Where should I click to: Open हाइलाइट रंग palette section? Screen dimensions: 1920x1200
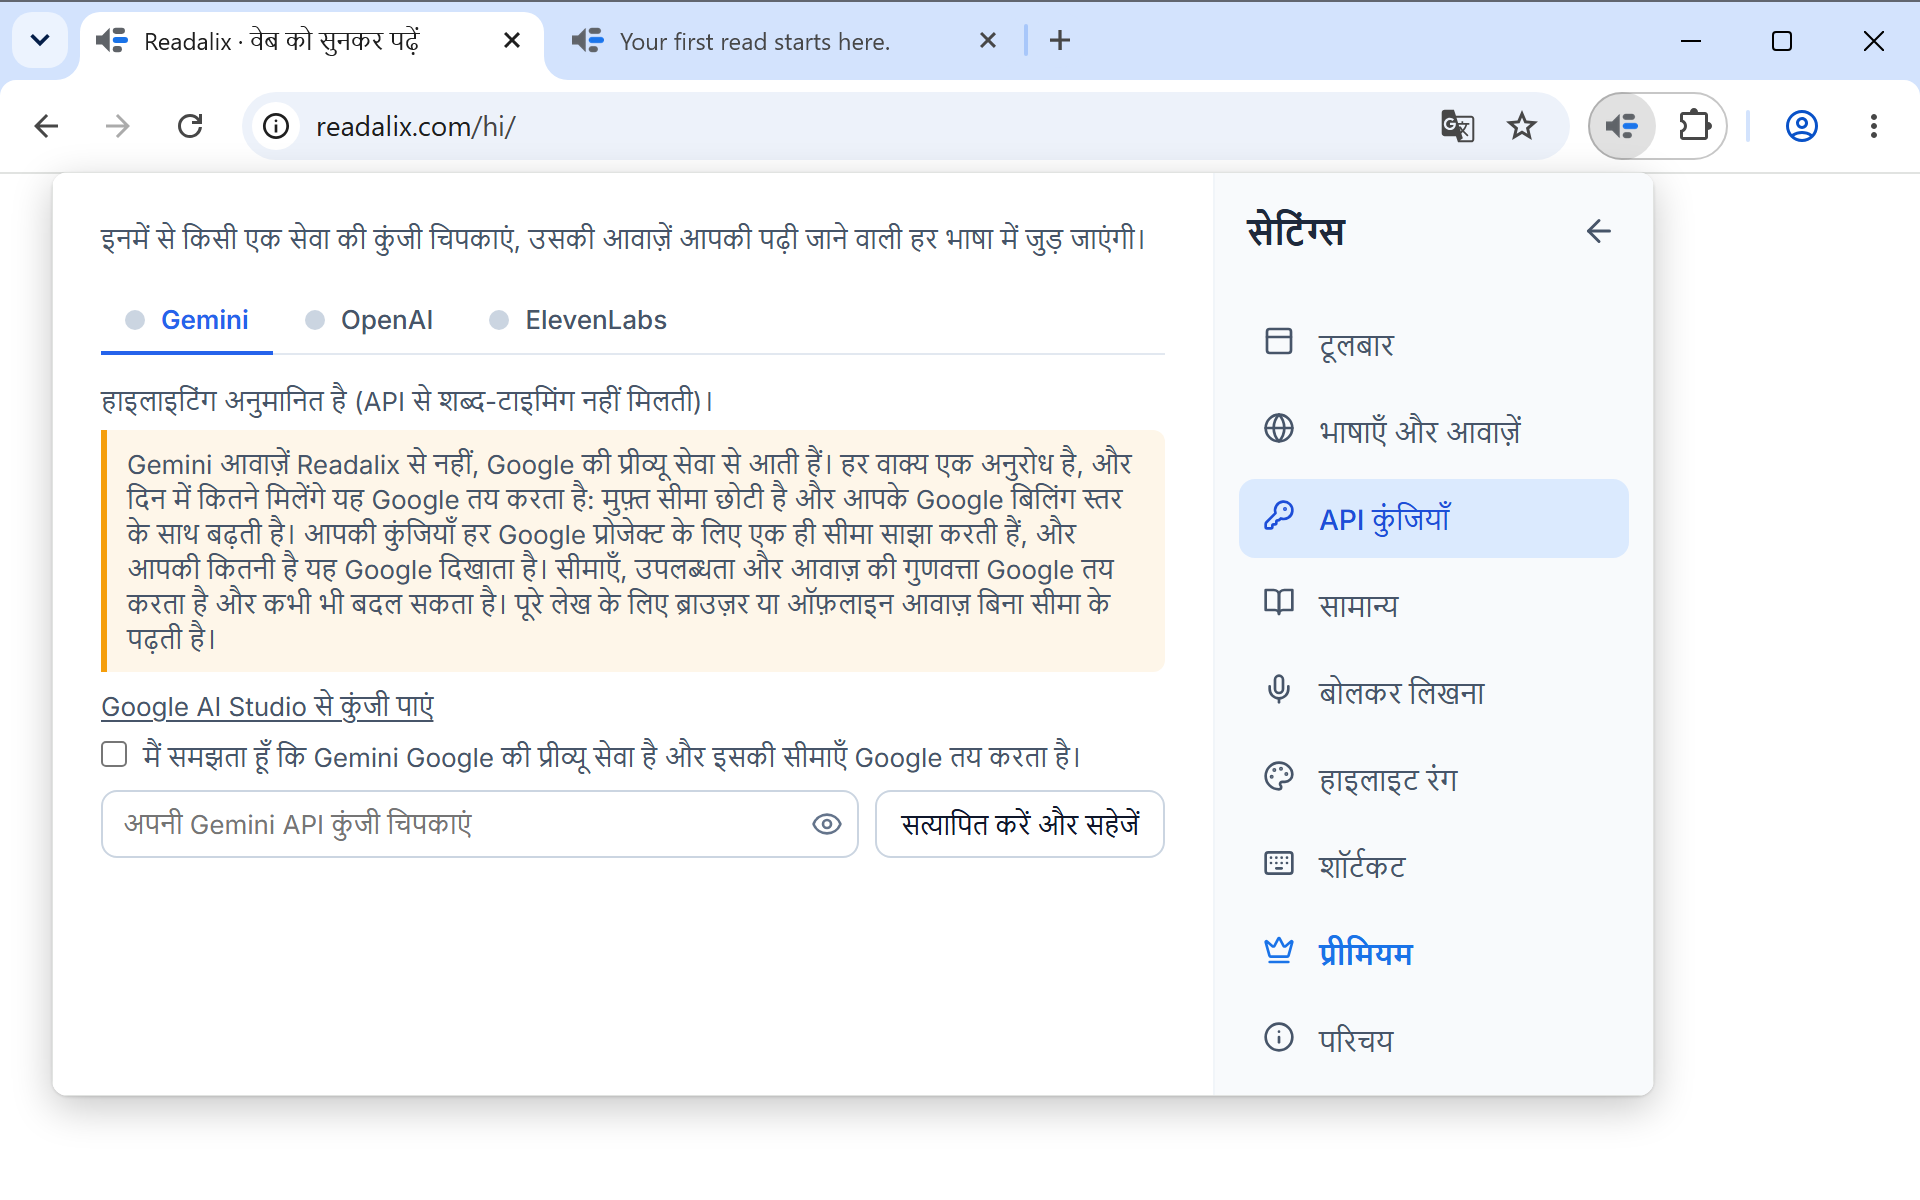tap(1433, 779)
